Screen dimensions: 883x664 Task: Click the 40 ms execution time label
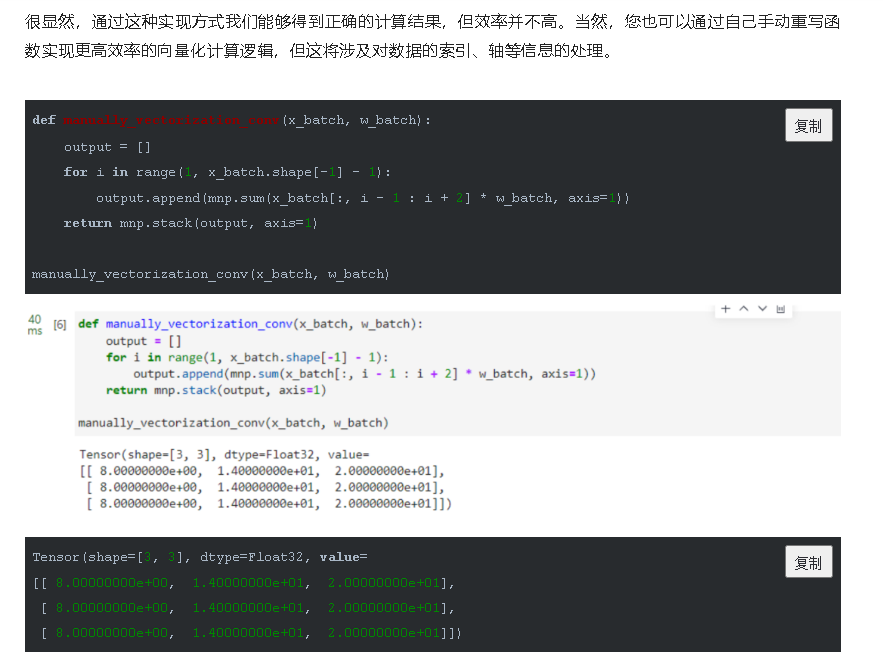[x=35, y=324]
